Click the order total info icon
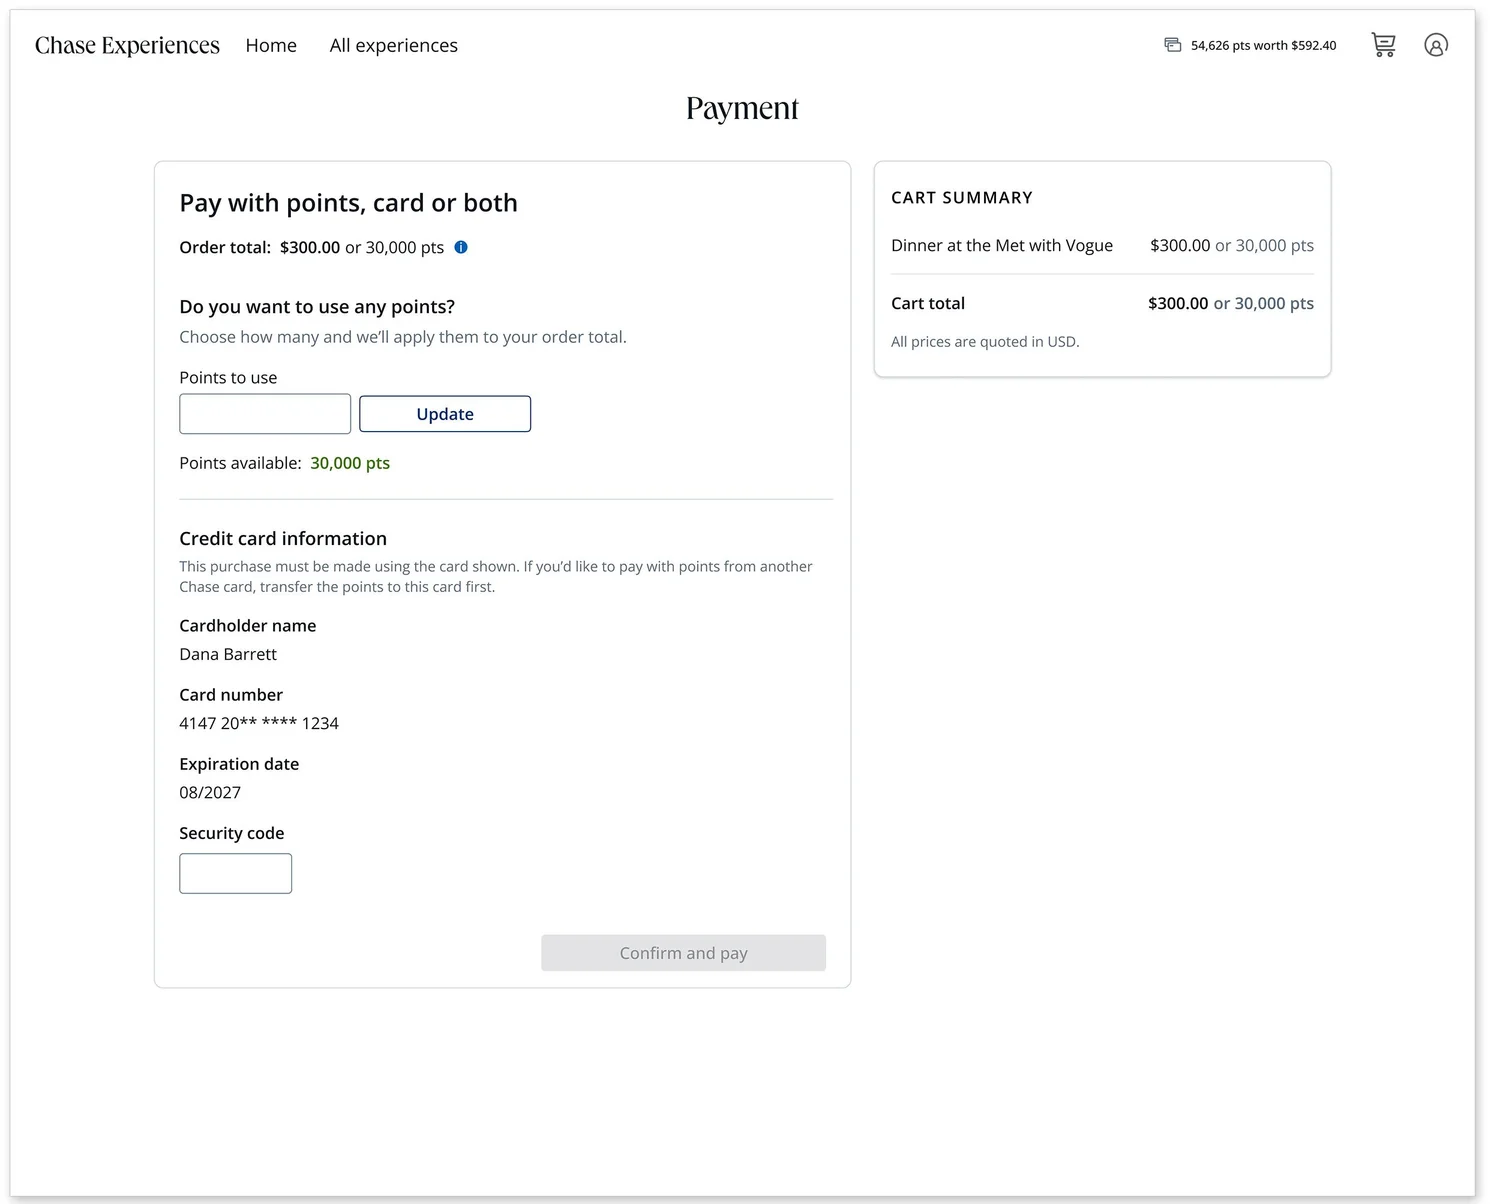The image size is (1500, 1204). (461, 247)
